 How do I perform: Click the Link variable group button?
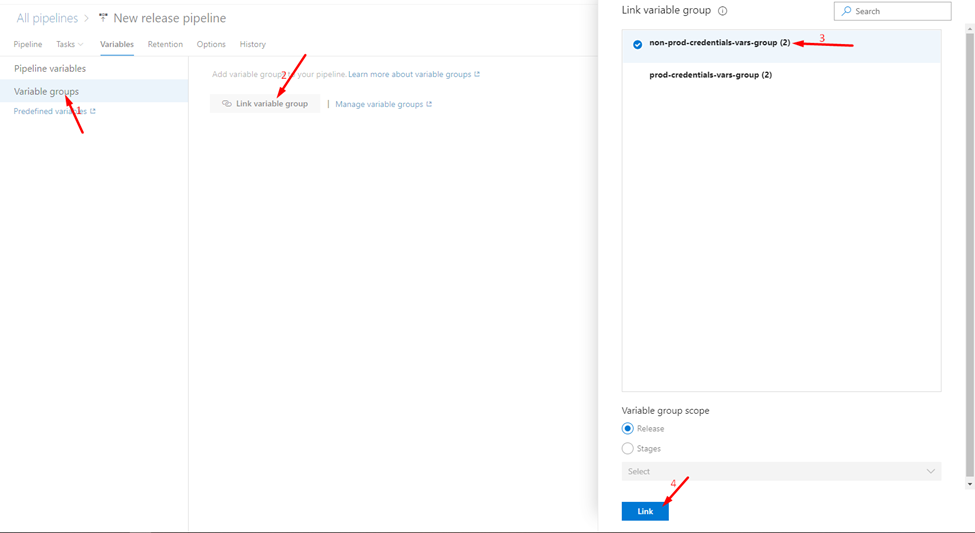265,104
